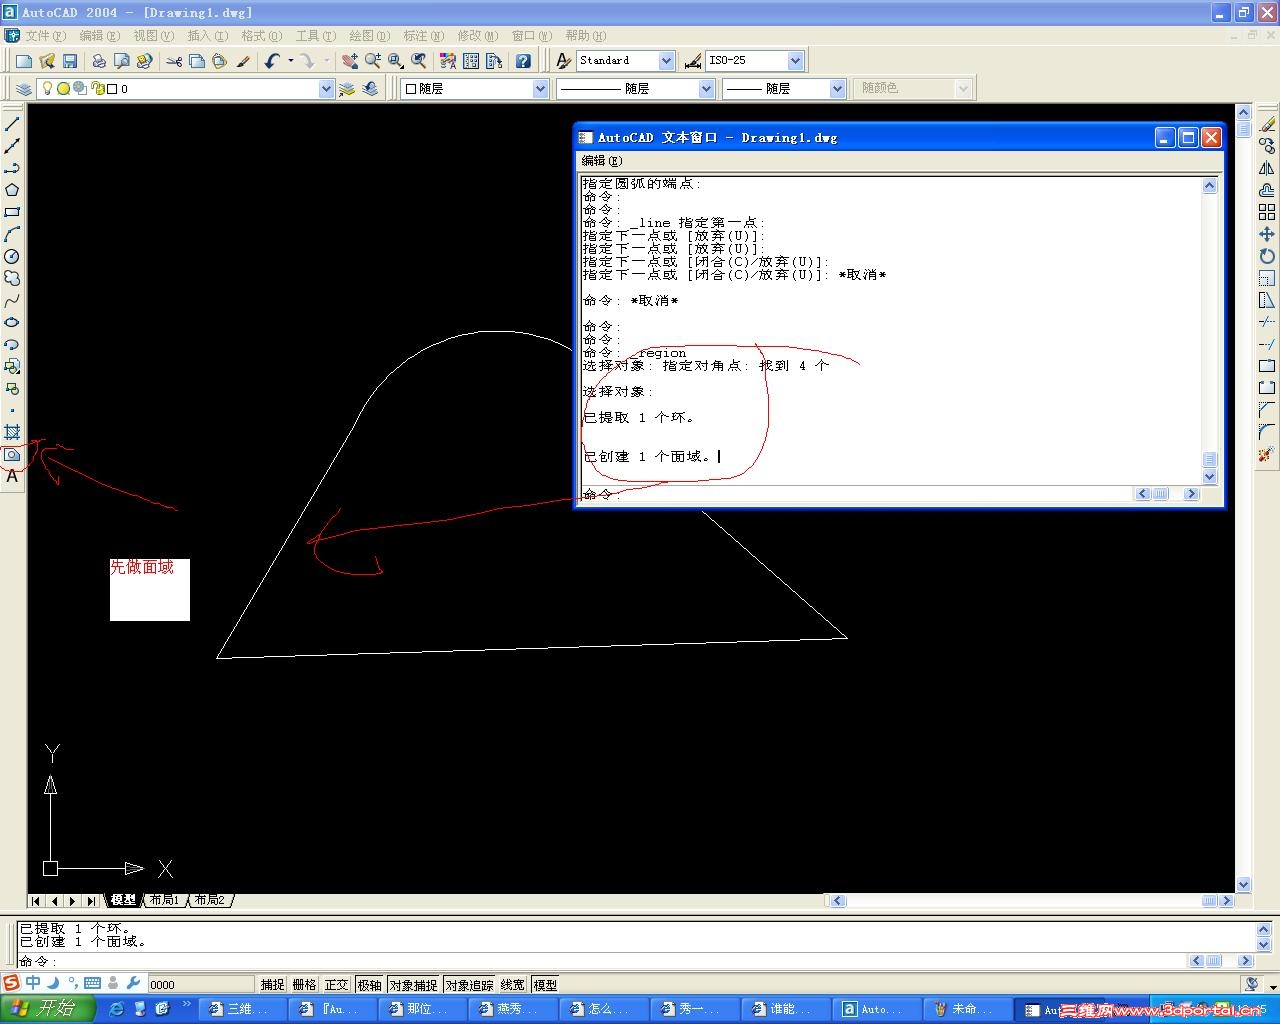Select the Region tool
The height and width of the screenshot is (1024, 1280).
(12, 454)
